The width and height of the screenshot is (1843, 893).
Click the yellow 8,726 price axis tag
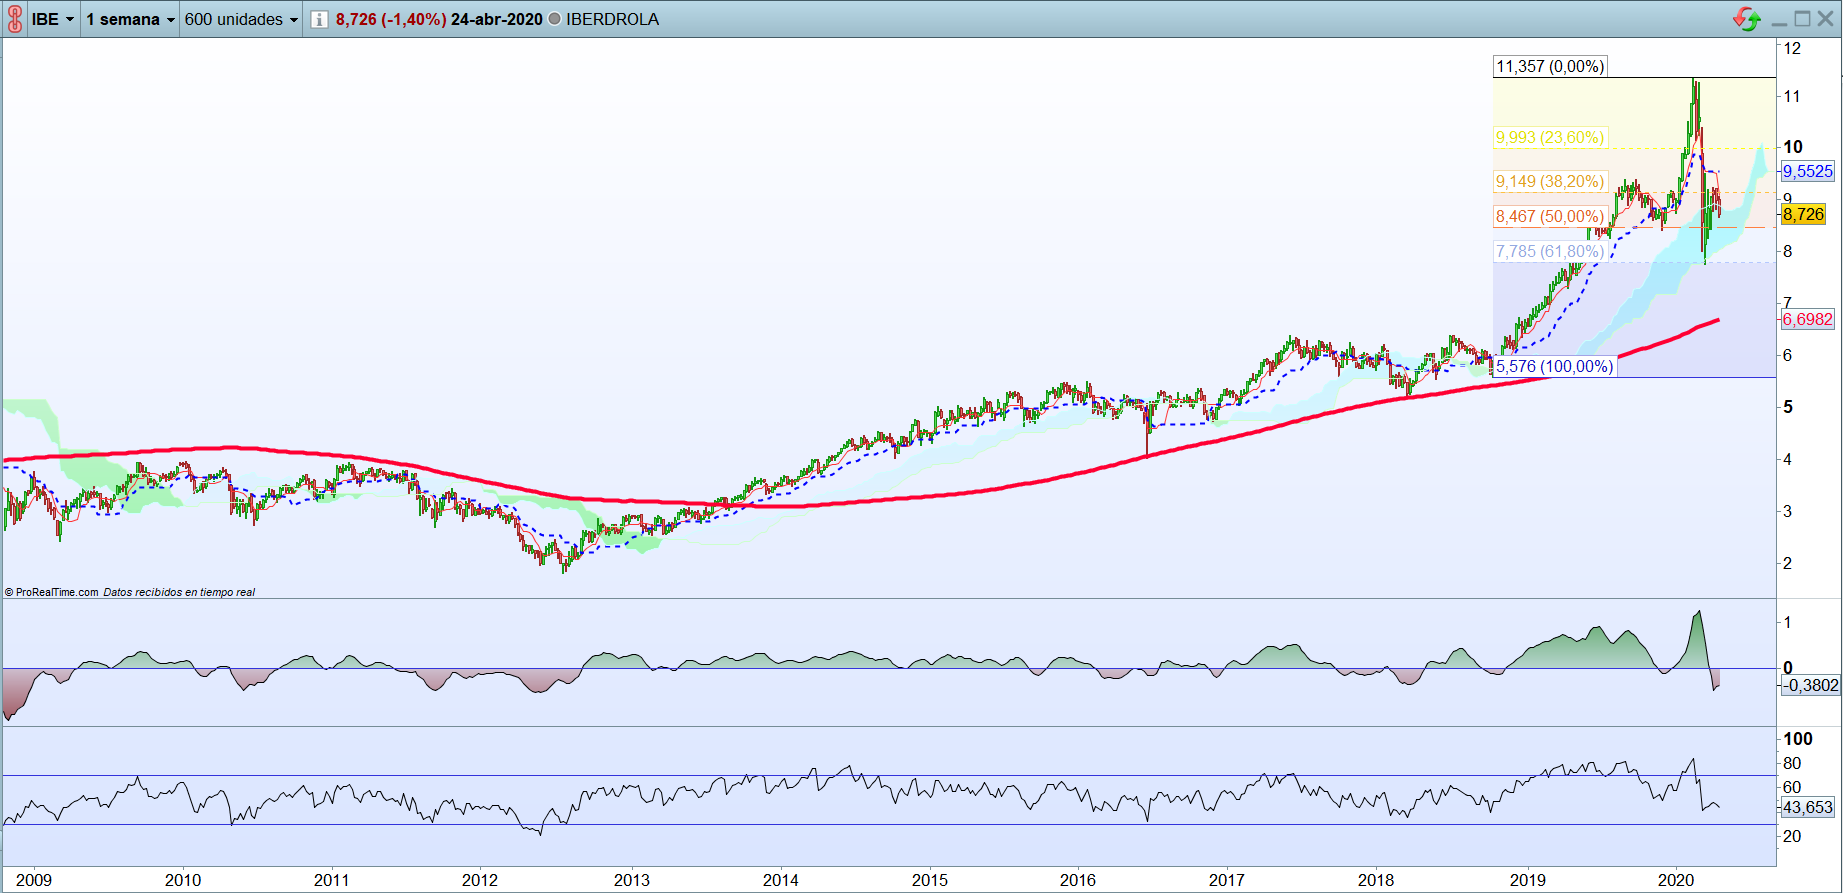click(x=1804, y=214)
